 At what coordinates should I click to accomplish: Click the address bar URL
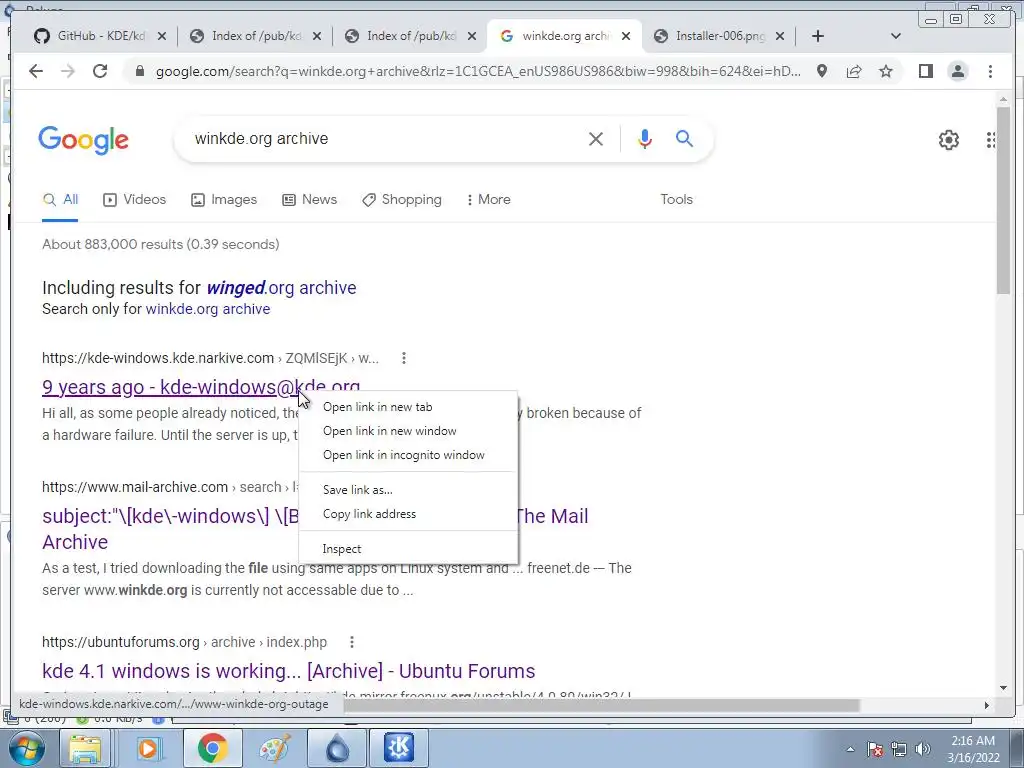478,71
